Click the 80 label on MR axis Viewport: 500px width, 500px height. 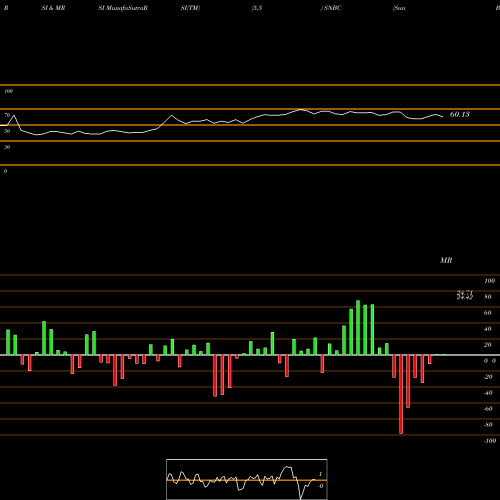click(488, 297)
